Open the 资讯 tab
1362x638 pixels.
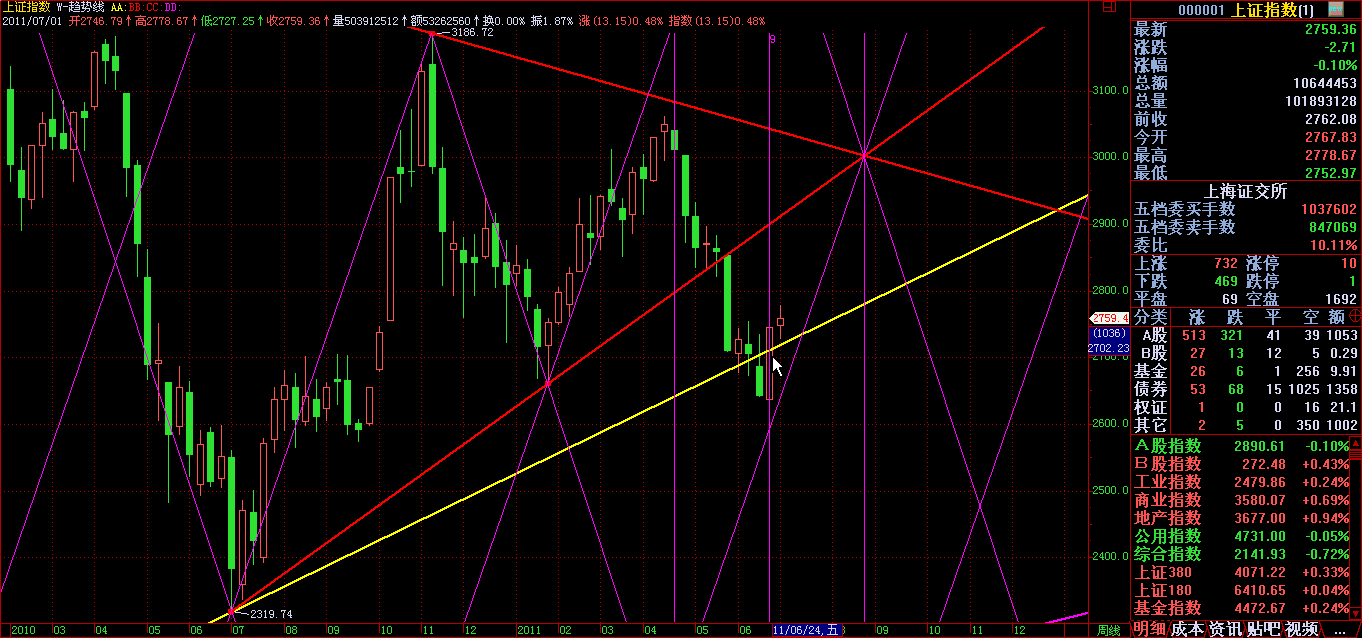(x=1226, y=628)
